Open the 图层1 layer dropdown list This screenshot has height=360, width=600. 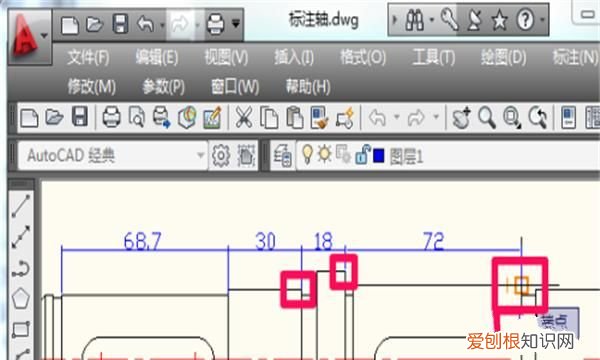[x=448, y=155]
